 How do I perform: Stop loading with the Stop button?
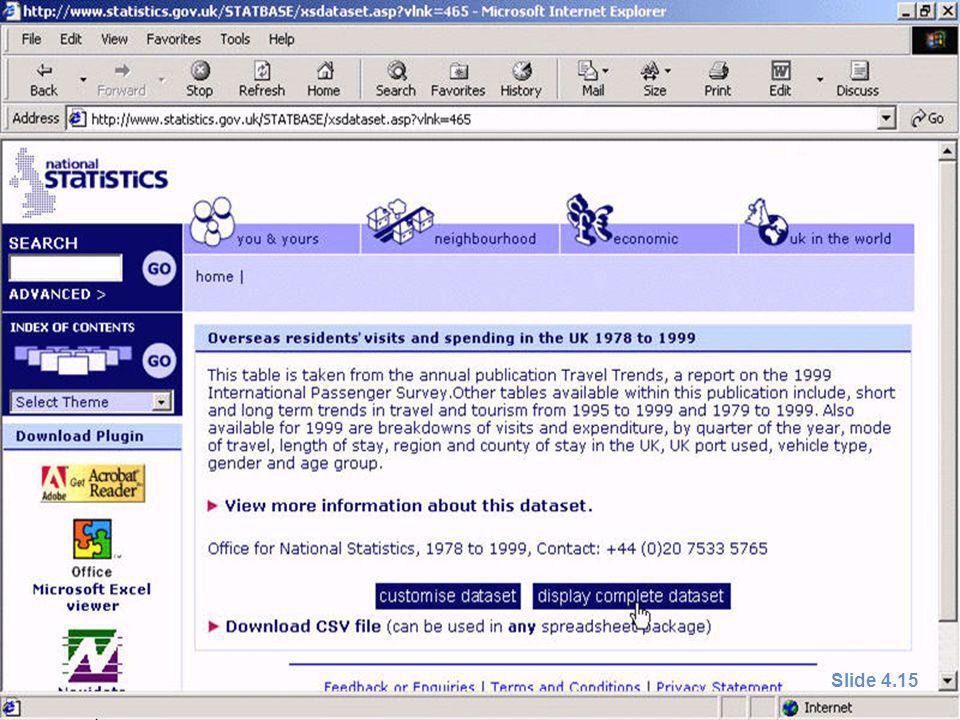coord(200,80)
